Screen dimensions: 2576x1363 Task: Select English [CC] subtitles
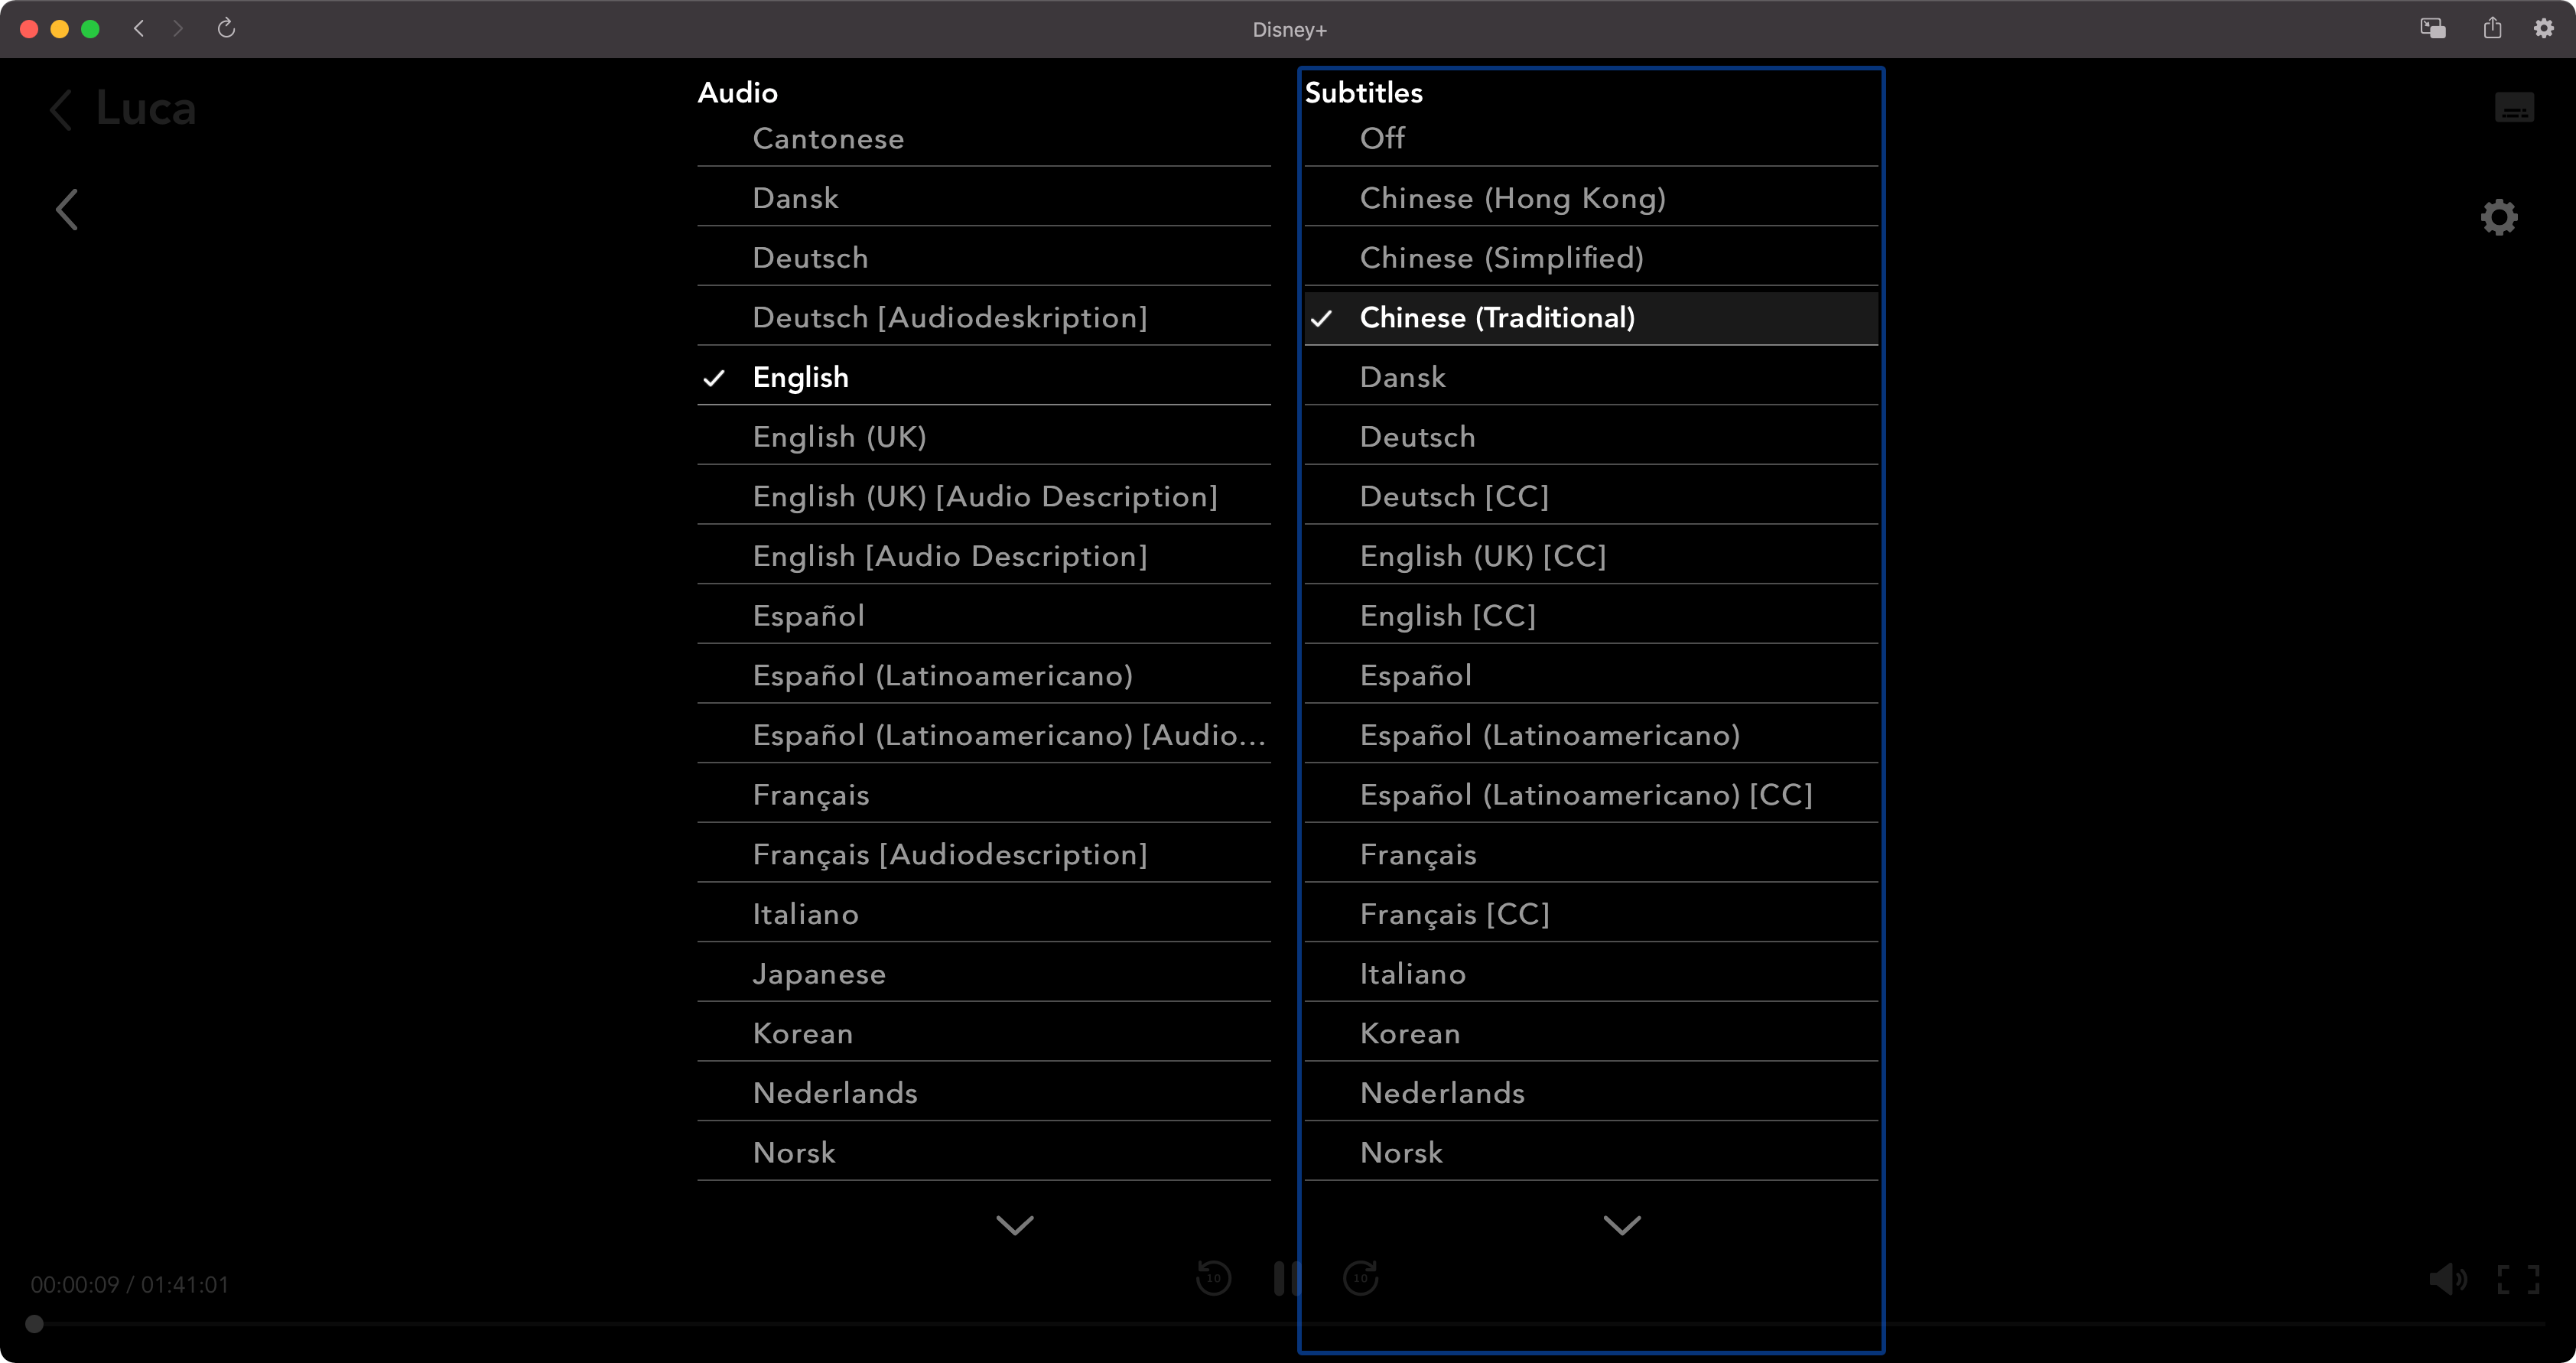[x=1590, y=616]
